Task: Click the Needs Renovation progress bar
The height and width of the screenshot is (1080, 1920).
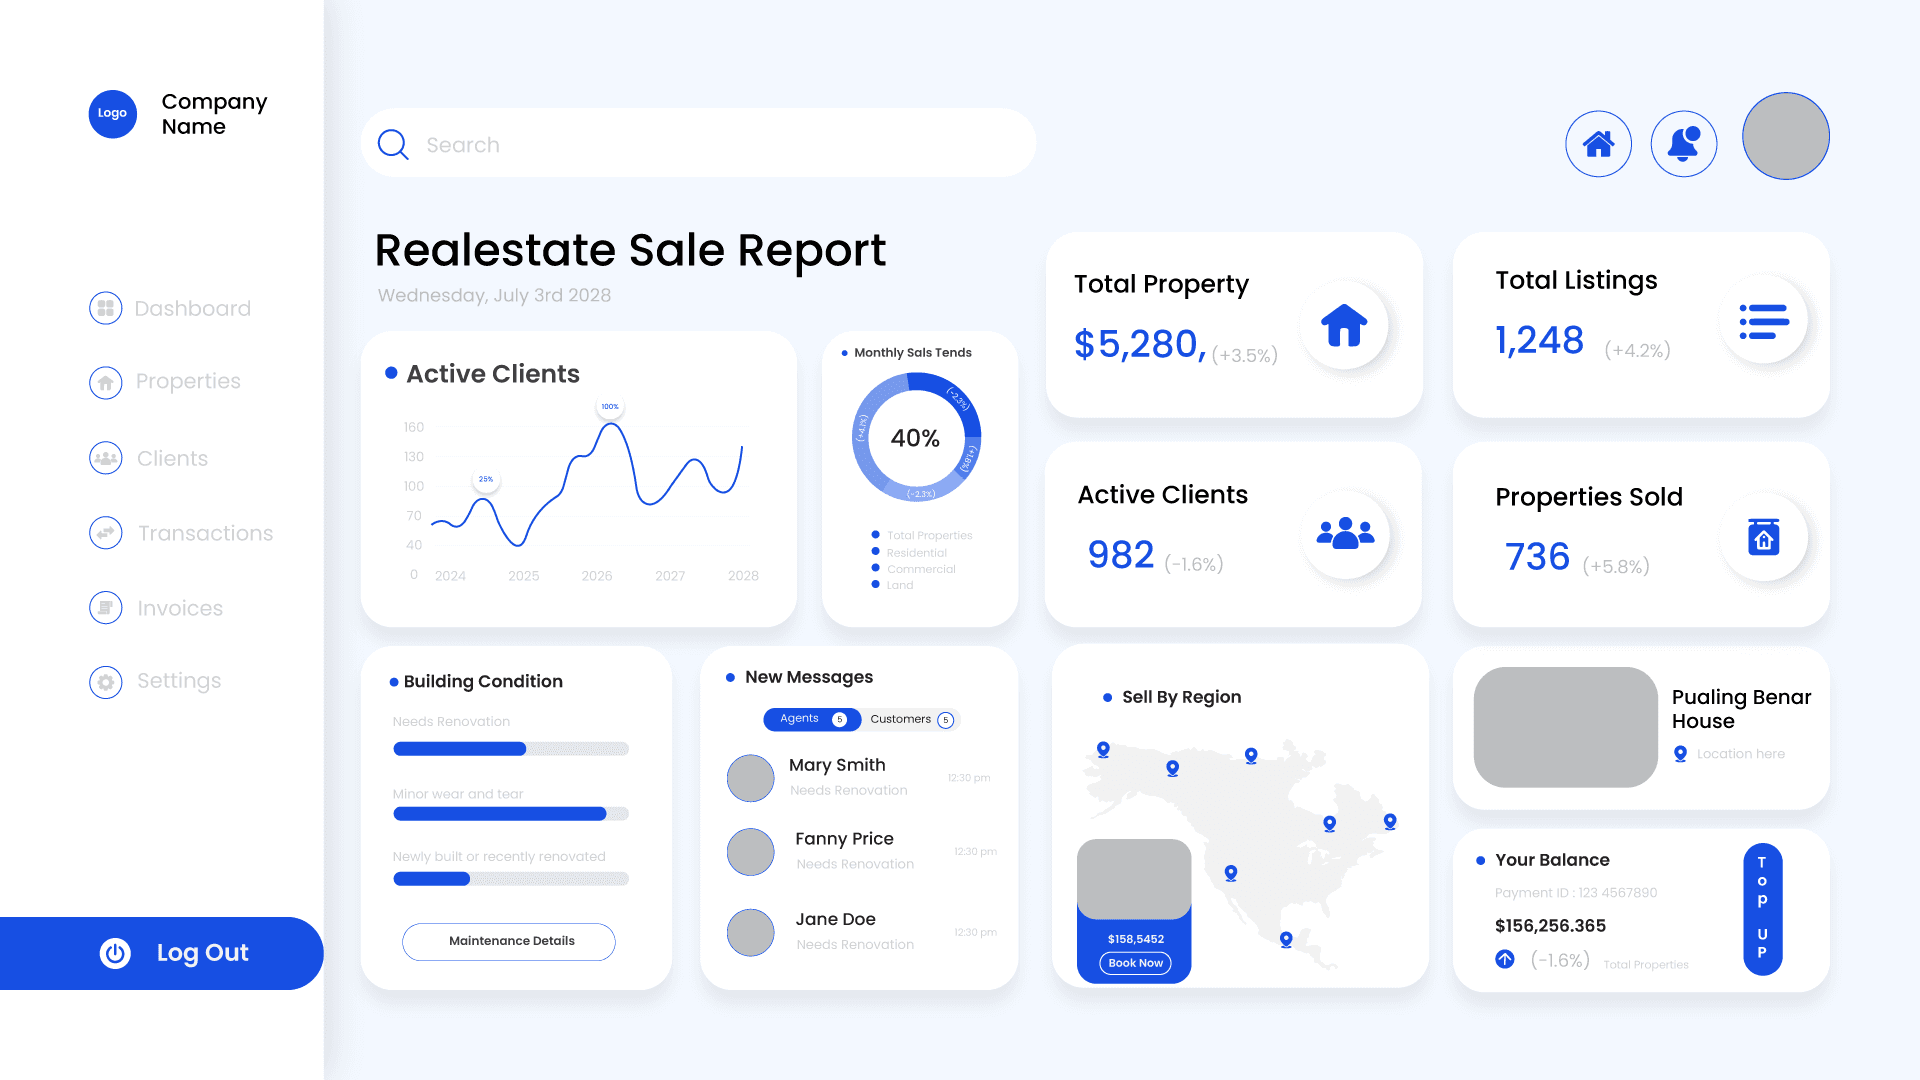Action: [510, 749]
